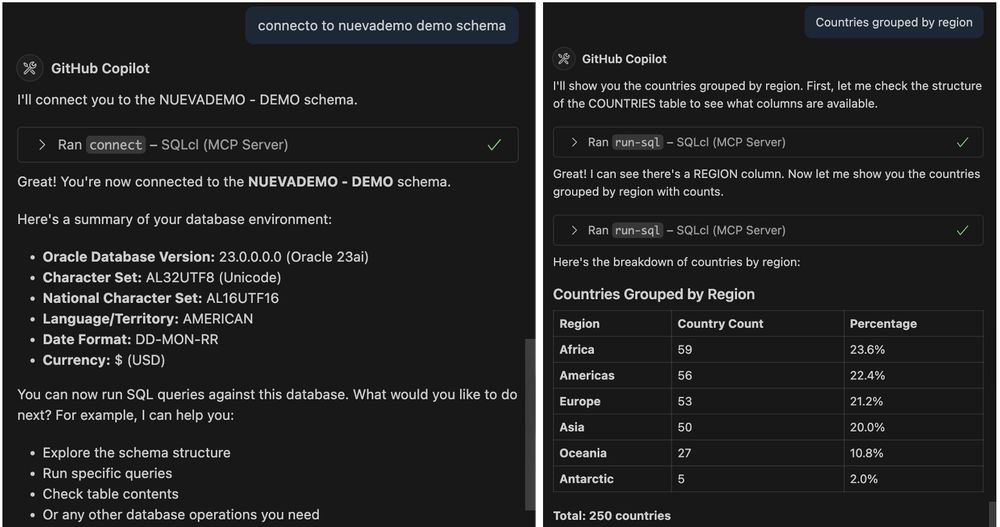Click the left chat panel scrollbar
Screen dimensions: 1000x527
[x=529, y=424]
